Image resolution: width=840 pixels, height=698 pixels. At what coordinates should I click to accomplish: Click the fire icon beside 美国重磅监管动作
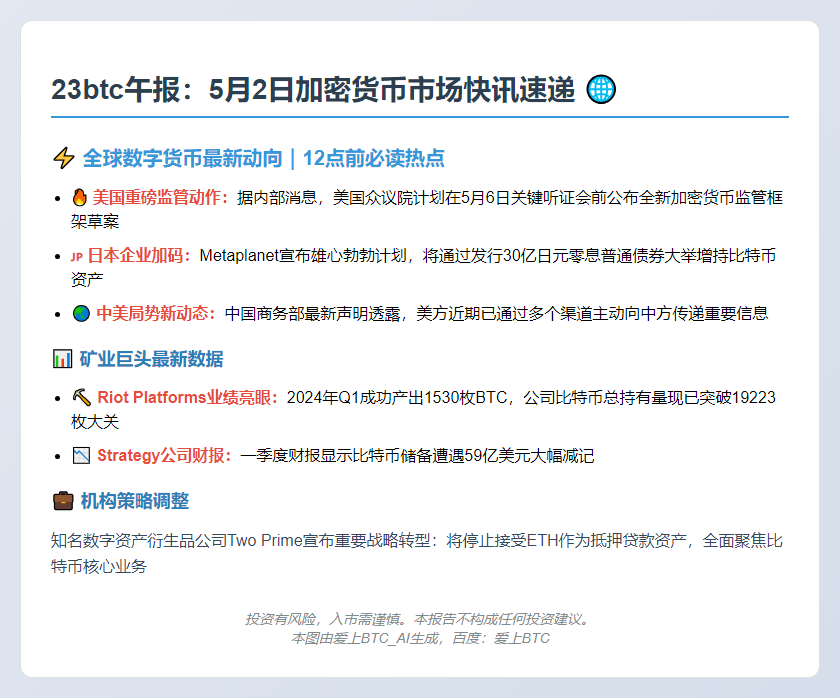click(79, 197)
